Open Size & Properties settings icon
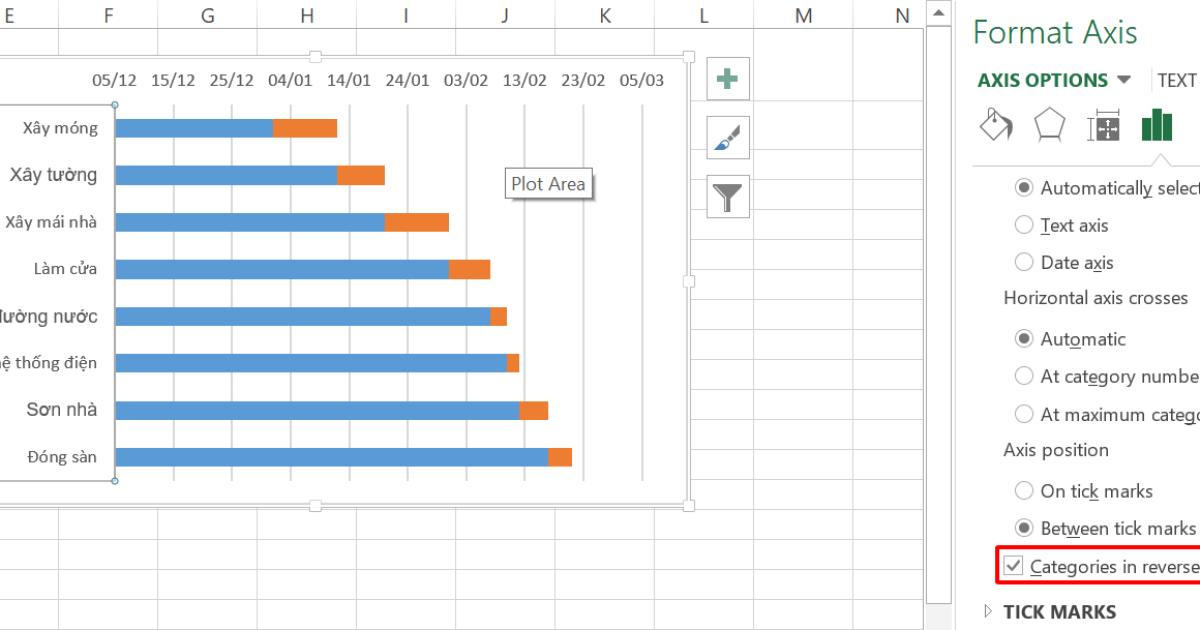Image resolution: width=1200 pixels, height=630 pixels. [1103, 124]
